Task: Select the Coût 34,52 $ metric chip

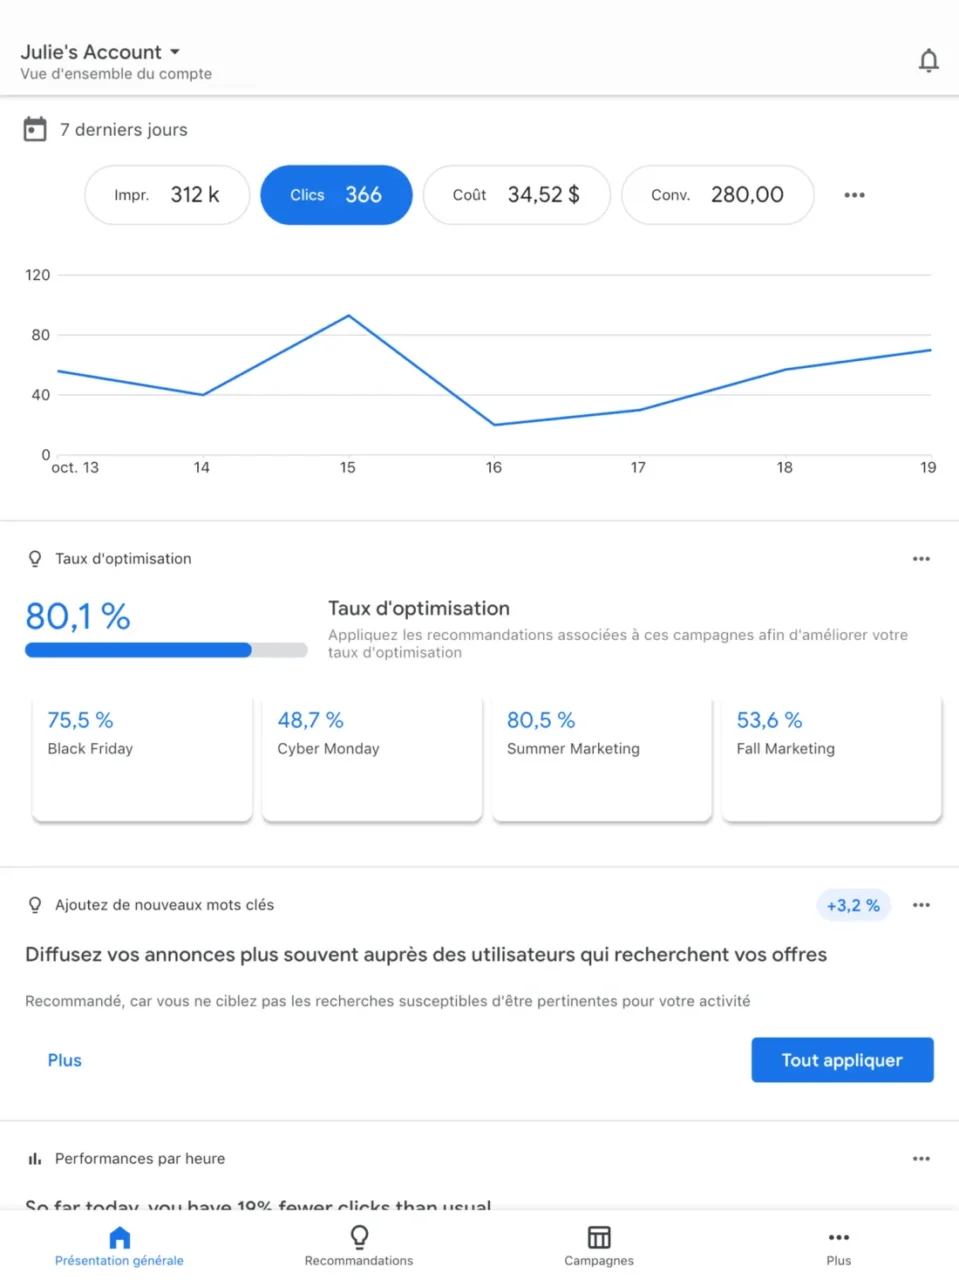Action: pyautogui.click(x=516, y=195)
